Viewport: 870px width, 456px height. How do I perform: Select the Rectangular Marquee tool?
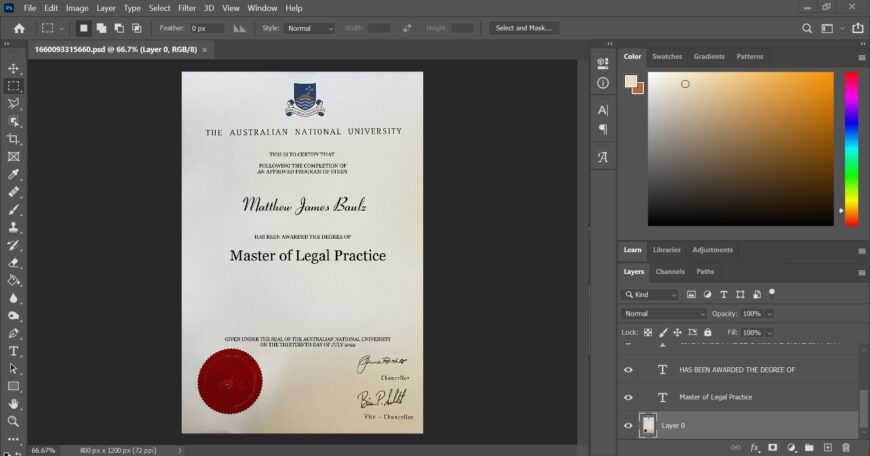pyautogui.click(x=13, y=86)
